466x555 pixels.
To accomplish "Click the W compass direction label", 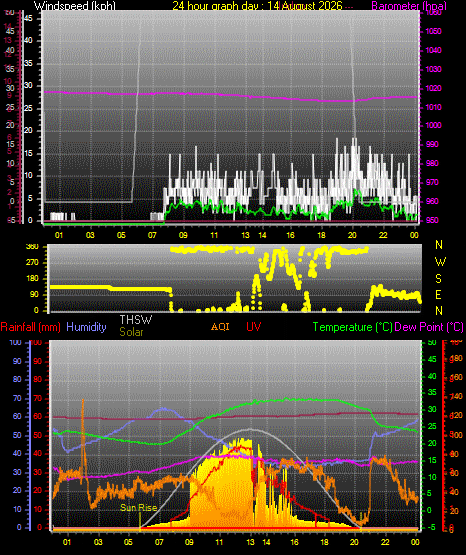I will 440,262.
